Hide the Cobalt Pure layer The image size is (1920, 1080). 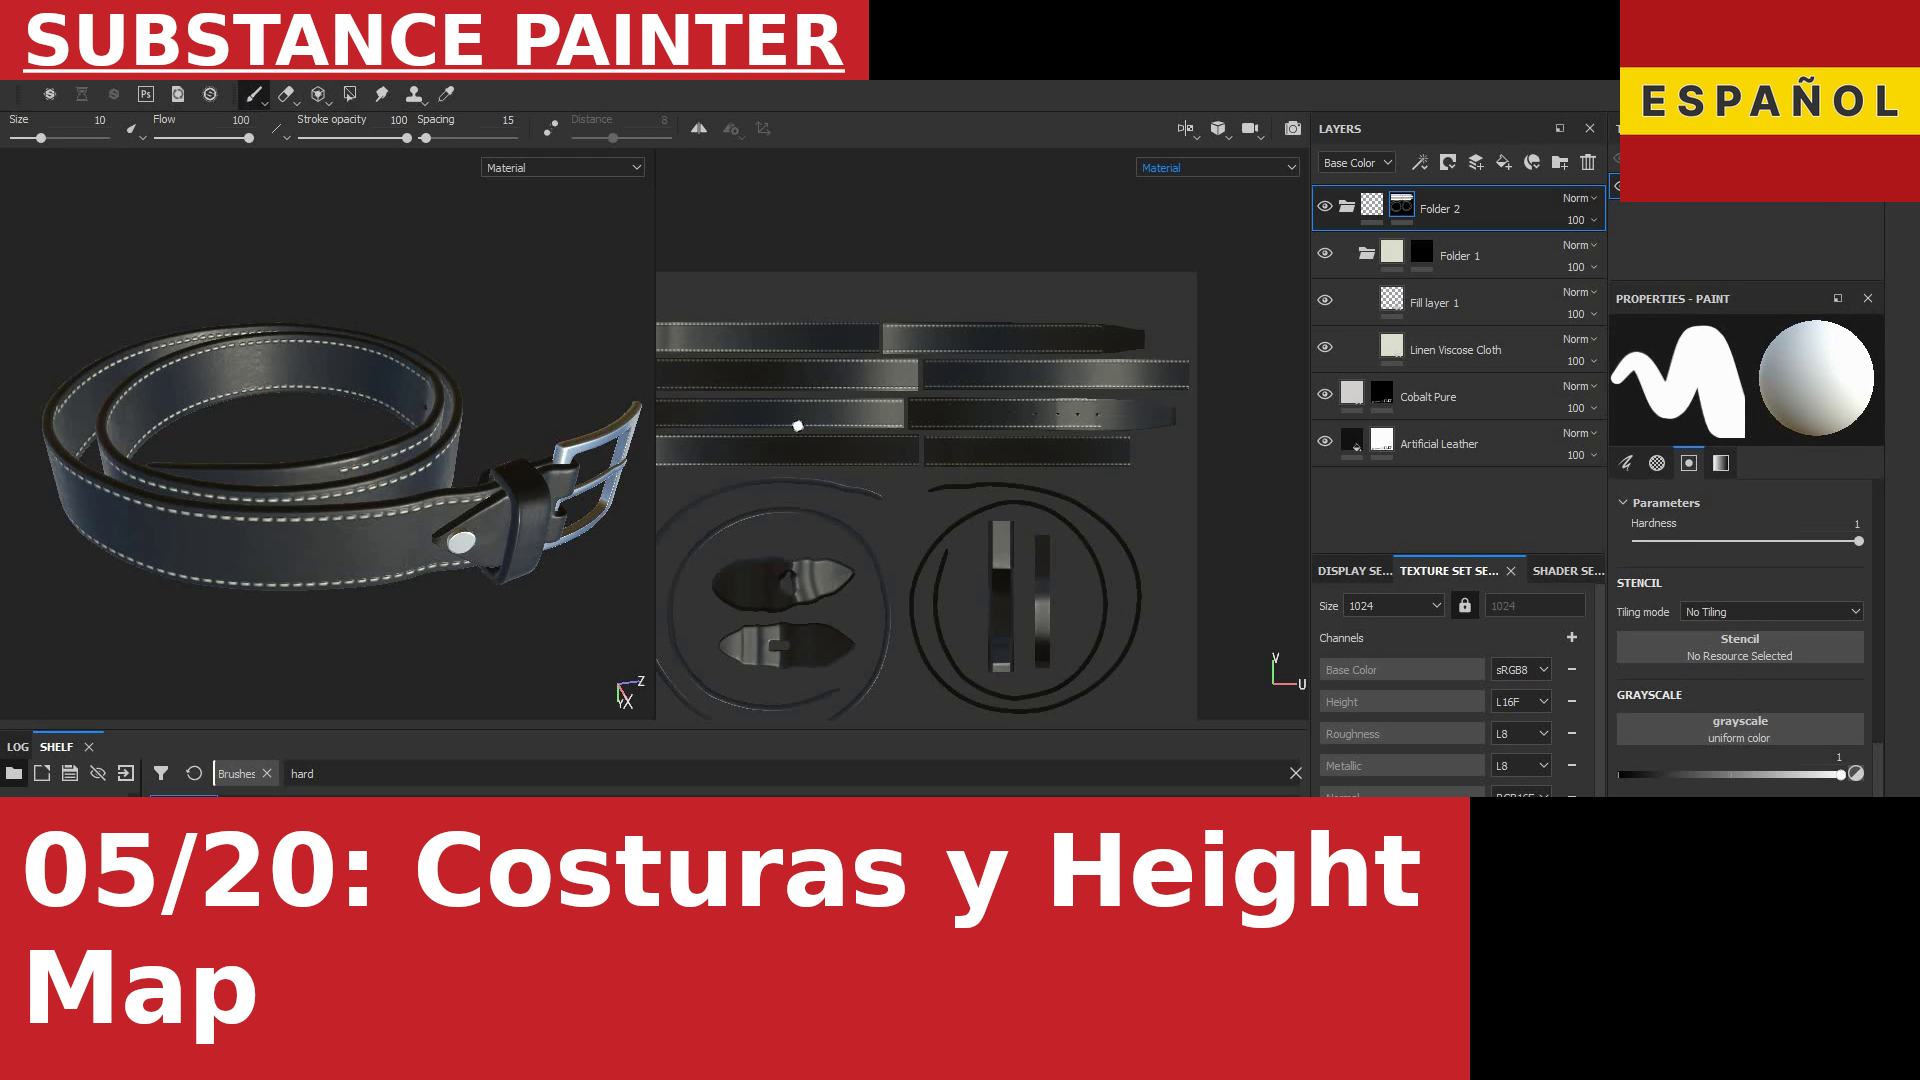tap(1325, 394)
